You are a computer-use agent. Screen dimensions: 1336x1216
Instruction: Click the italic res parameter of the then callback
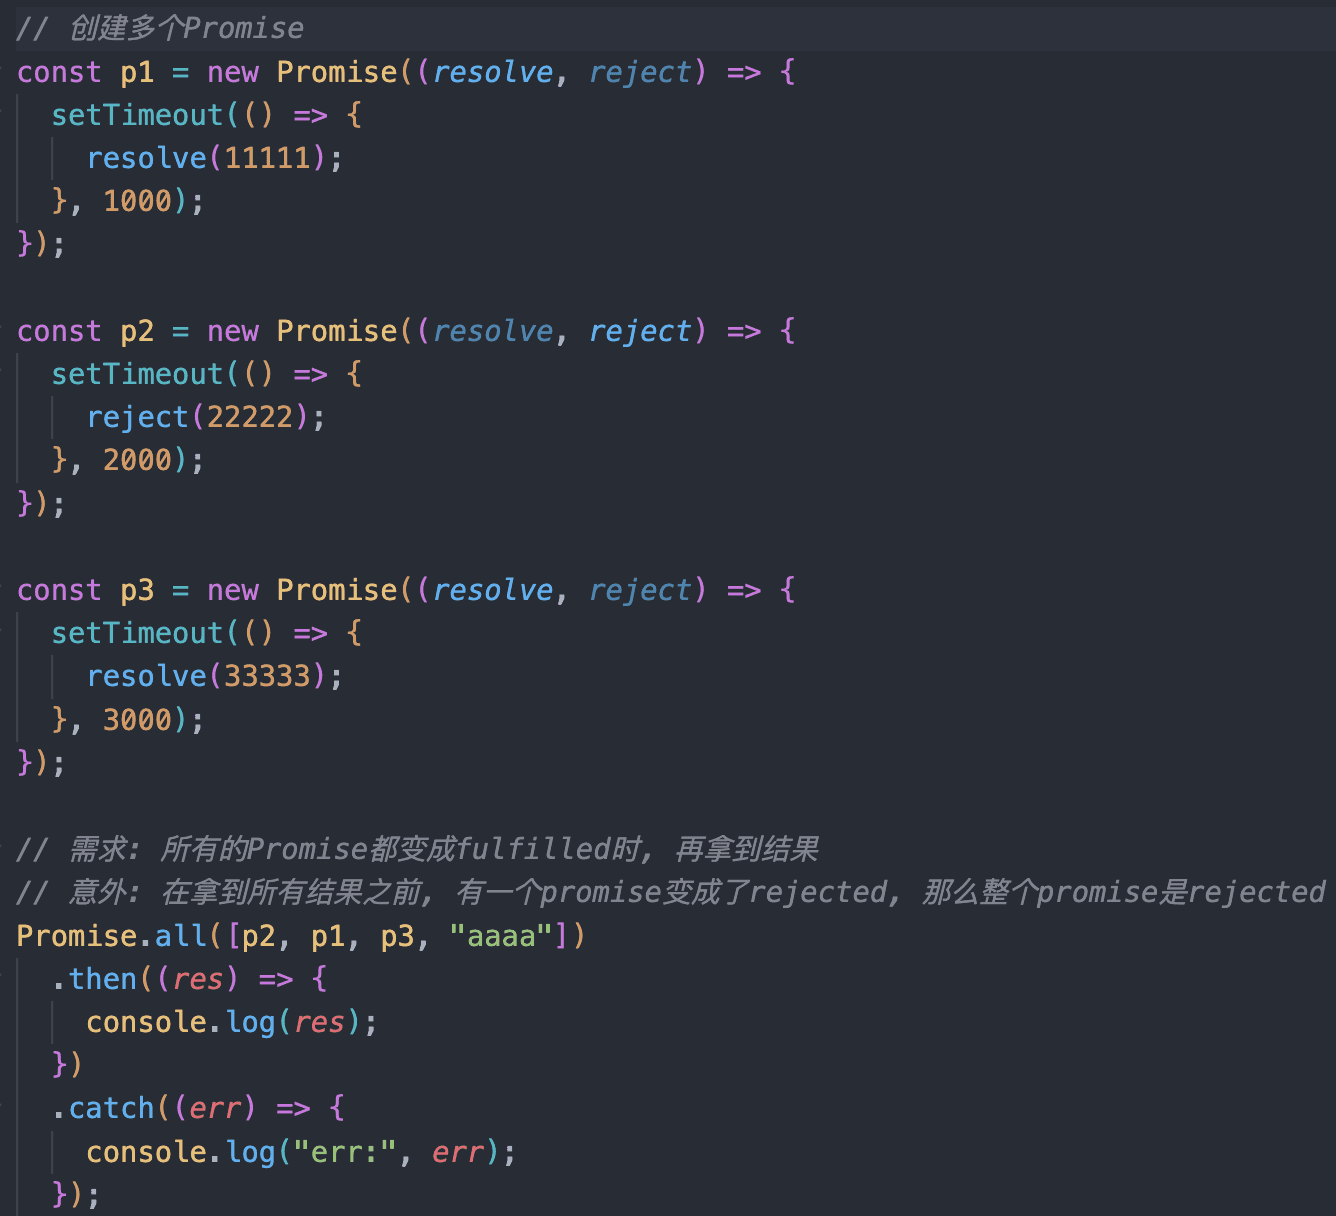tap(197, 979)
